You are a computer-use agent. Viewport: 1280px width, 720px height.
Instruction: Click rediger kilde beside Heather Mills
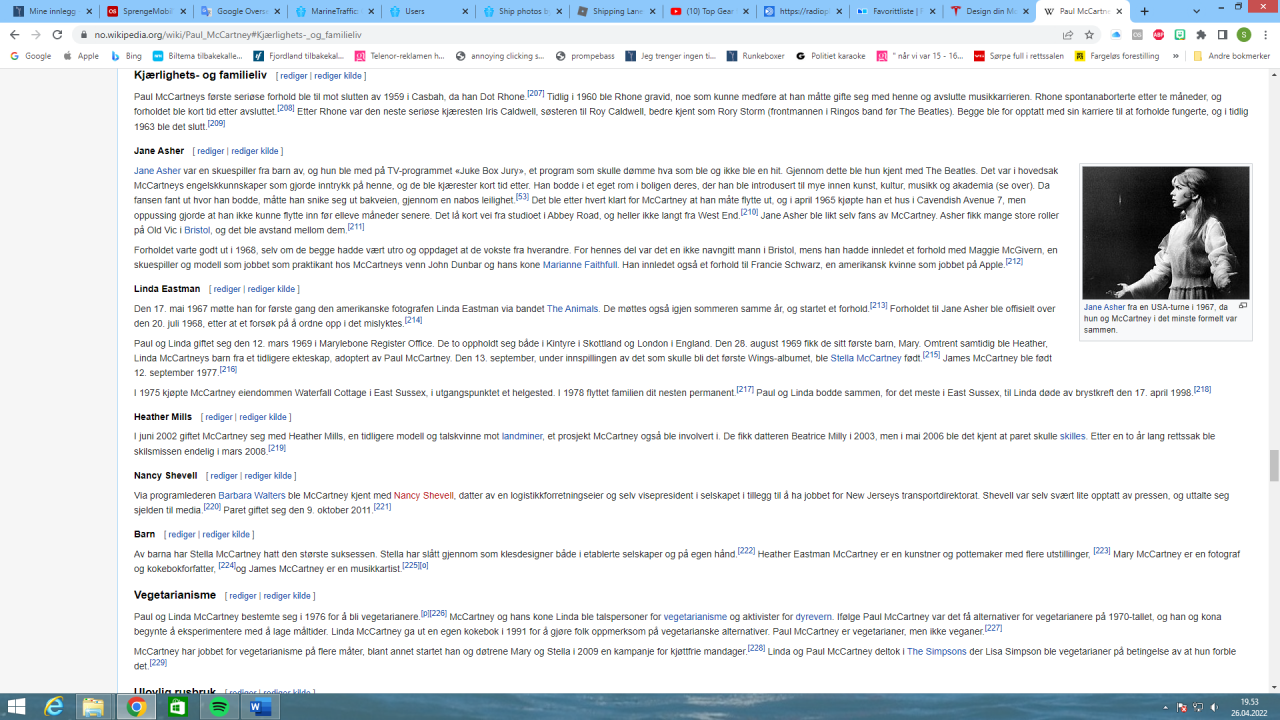point(263,417)
